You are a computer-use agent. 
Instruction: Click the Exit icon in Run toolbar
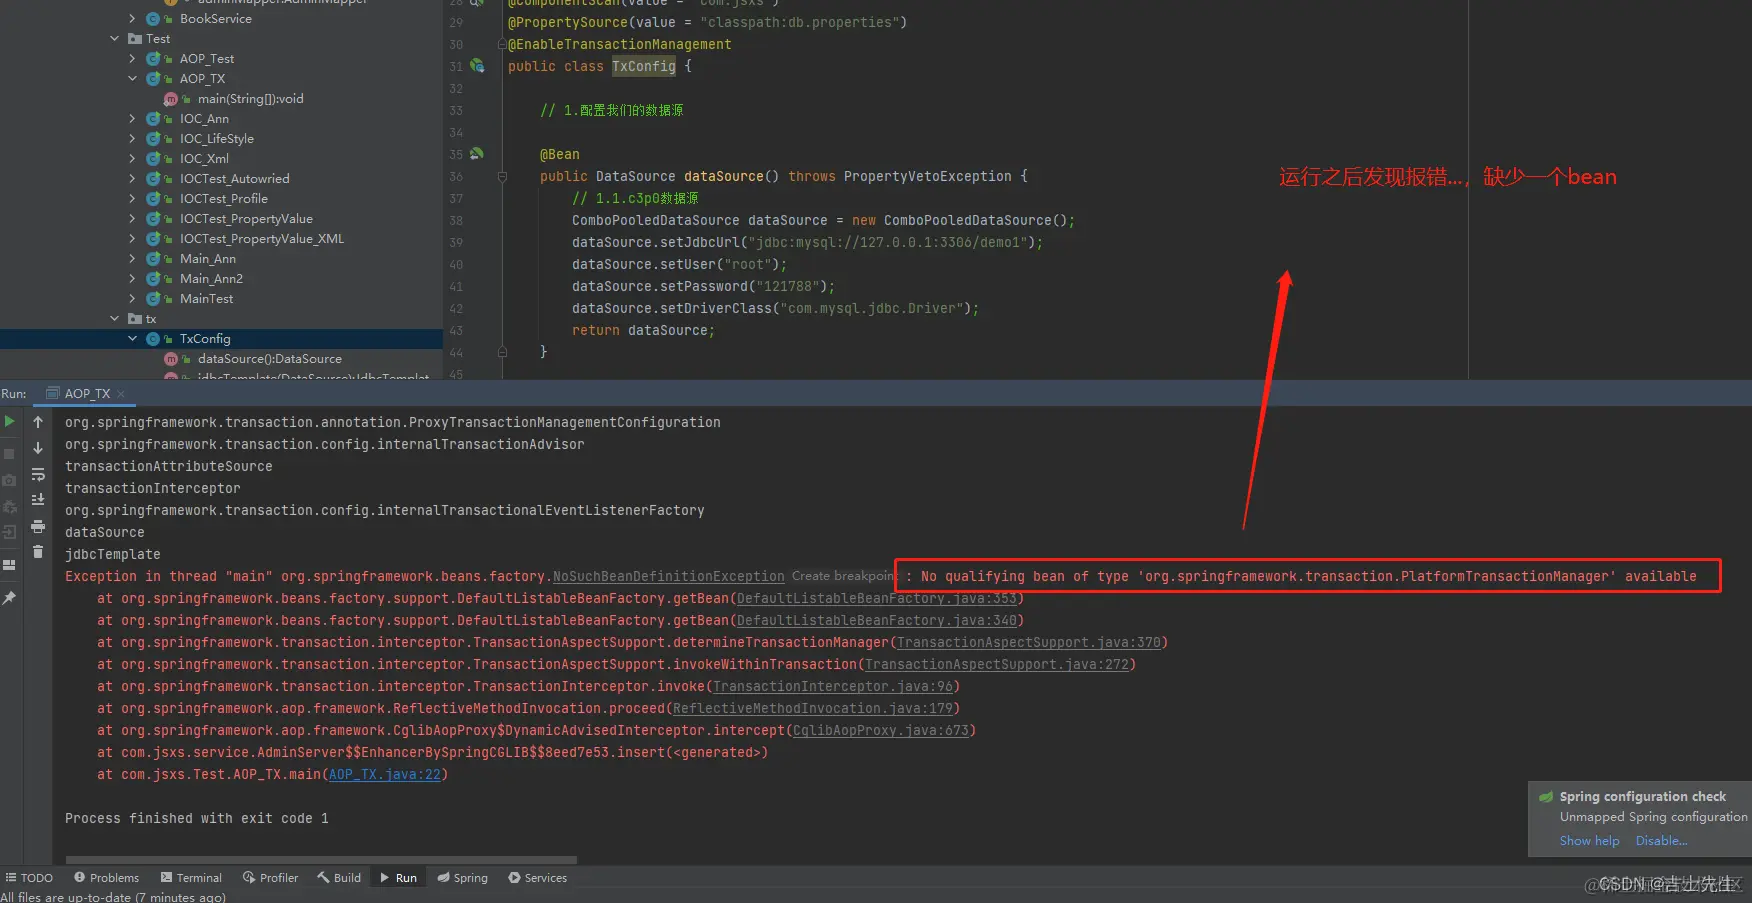tap(10, 532)
